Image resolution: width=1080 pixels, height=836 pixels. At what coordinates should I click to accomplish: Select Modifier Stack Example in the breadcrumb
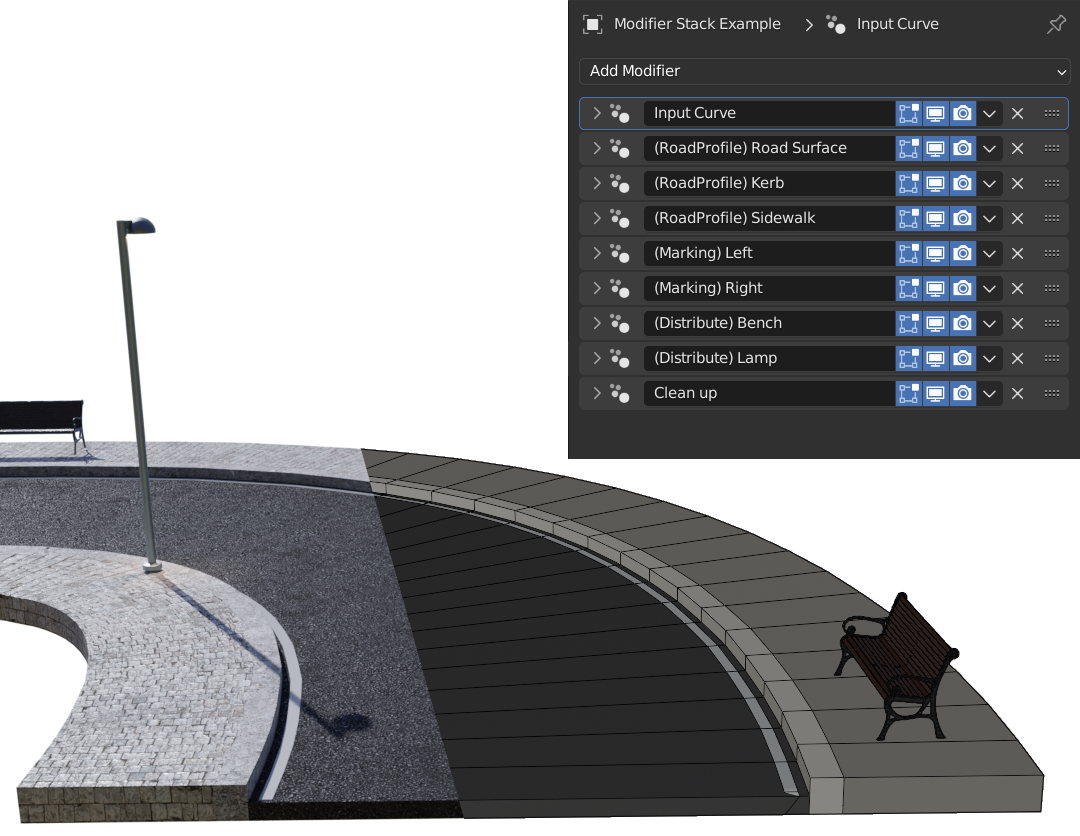pos(697,25)
